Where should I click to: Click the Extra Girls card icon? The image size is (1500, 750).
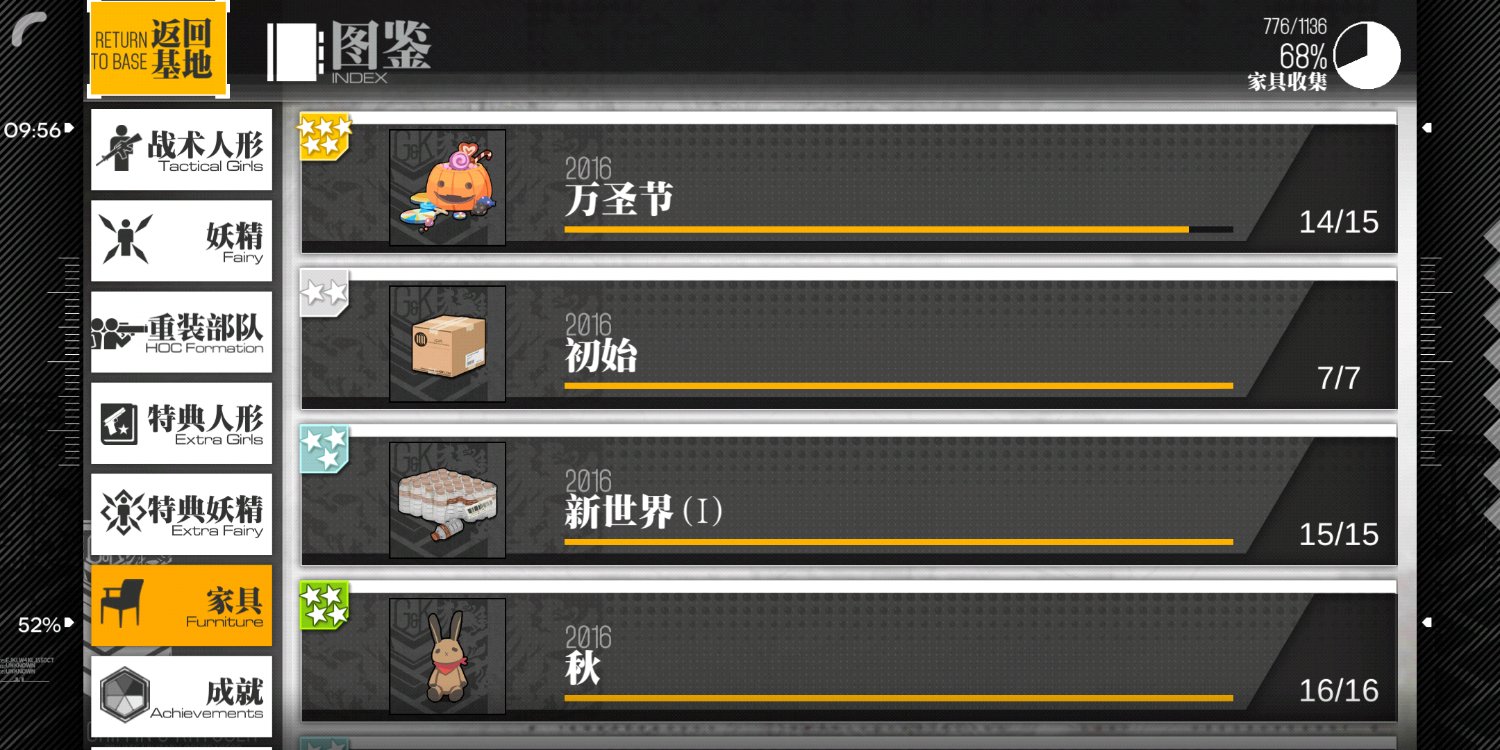click(x=120, y=423)
